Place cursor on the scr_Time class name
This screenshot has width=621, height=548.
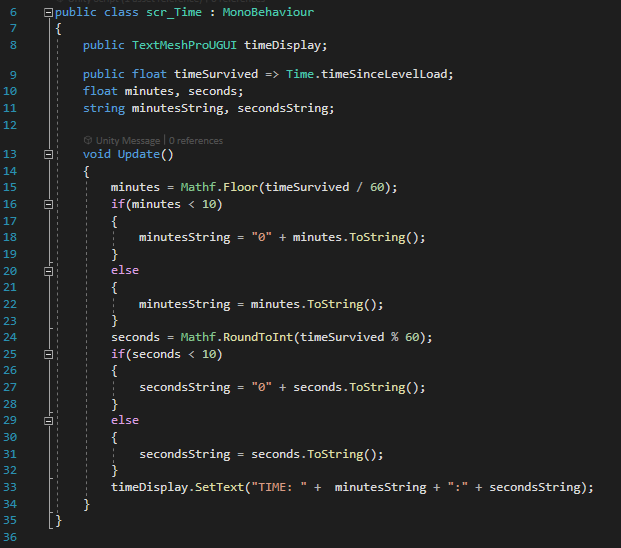pyautogui.click(x=175, y=12)
